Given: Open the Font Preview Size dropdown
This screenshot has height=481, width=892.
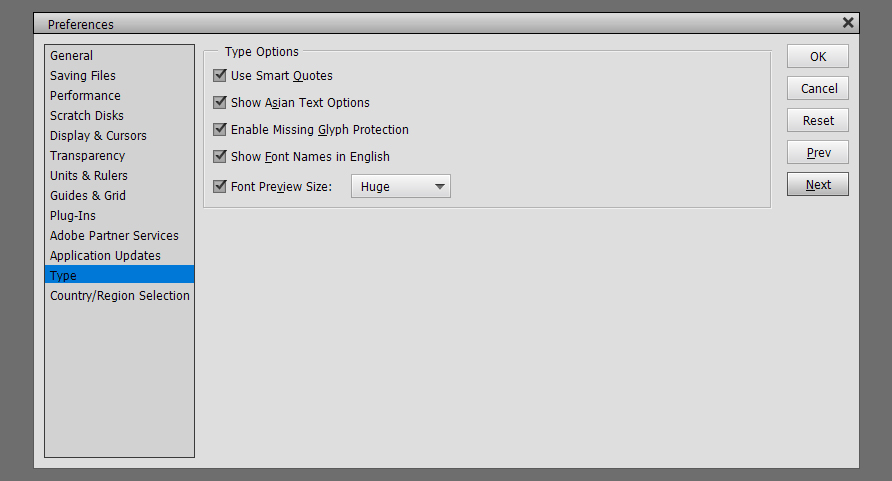Looking at the screenshot, I should point(400,186).
